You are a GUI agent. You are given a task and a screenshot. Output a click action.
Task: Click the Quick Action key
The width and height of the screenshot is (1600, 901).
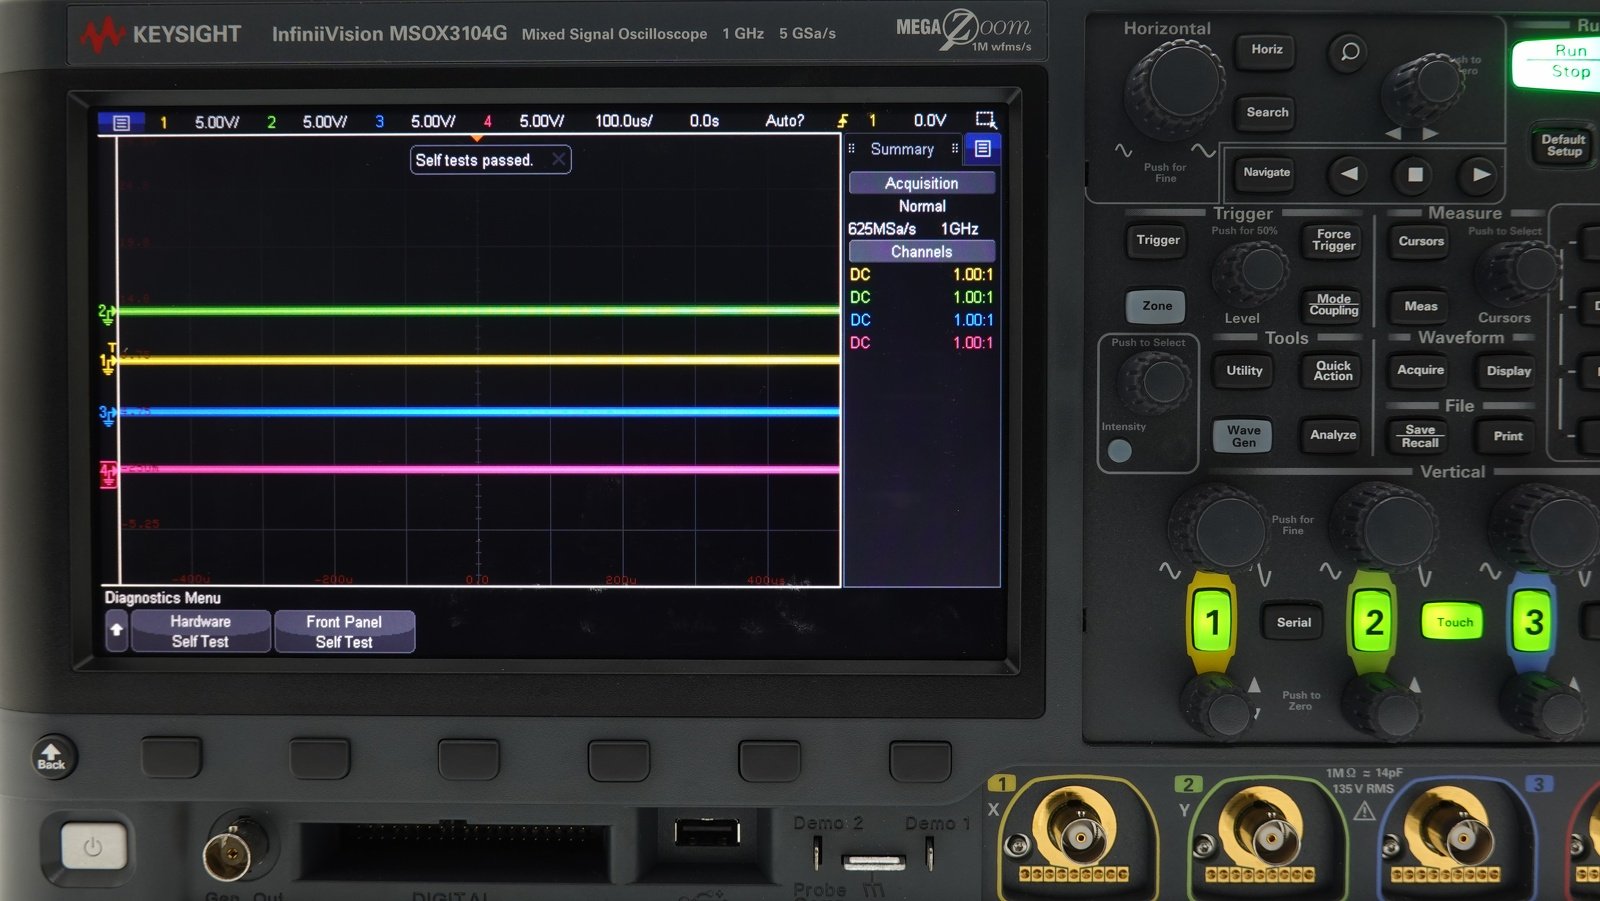[1333, 371]
